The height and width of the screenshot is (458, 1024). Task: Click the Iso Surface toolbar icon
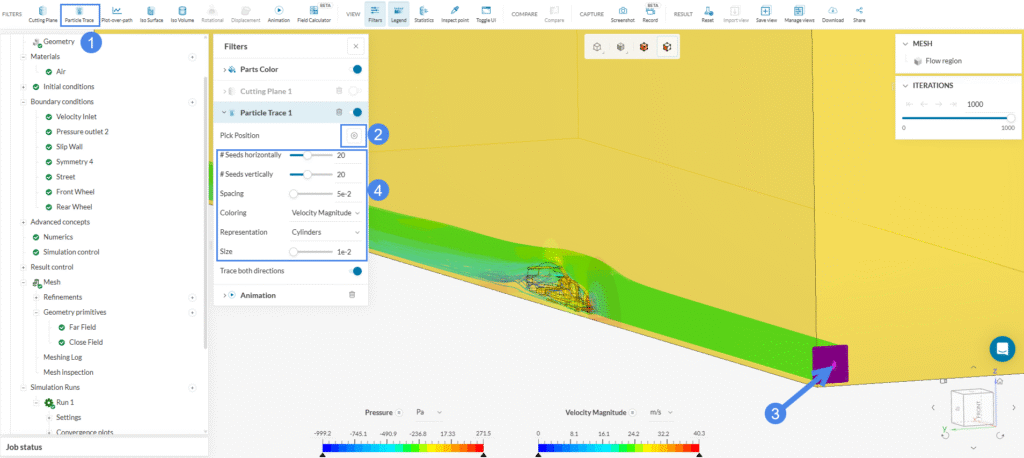pyautogui.click(x=150, y=14)
